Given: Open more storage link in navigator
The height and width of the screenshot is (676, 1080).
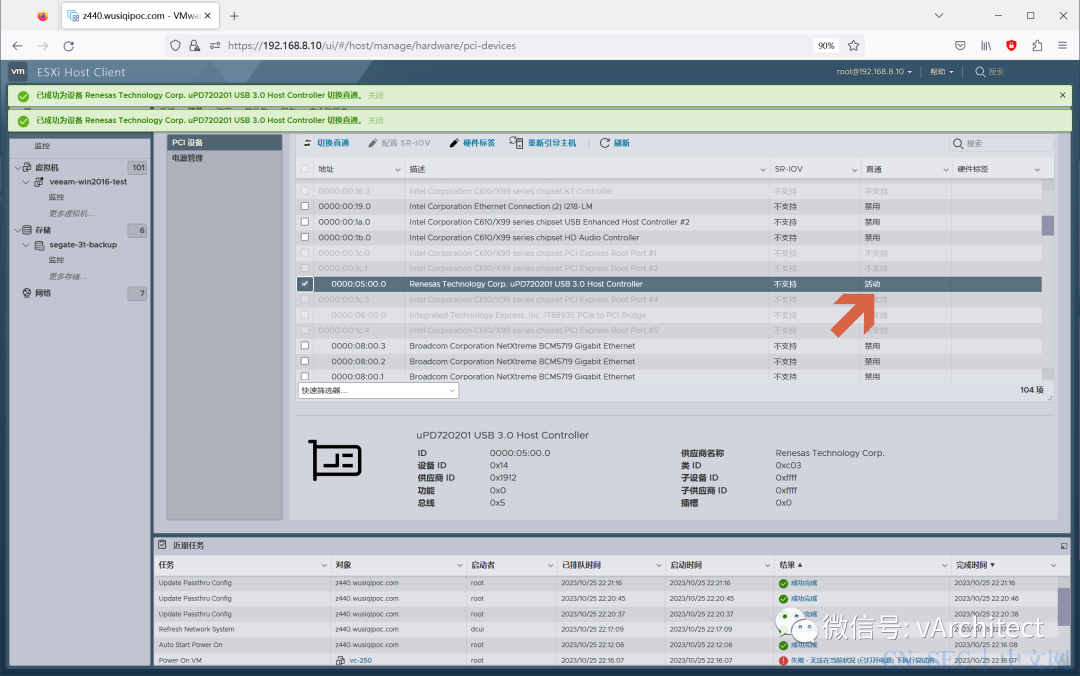Looking at the screenshot, I should click(x=68, y=276).
